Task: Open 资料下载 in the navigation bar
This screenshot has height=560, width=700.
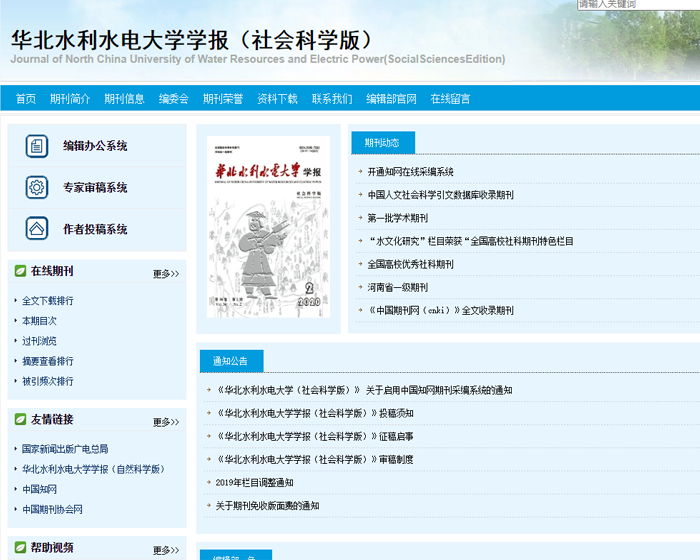Action: point(278,99)
